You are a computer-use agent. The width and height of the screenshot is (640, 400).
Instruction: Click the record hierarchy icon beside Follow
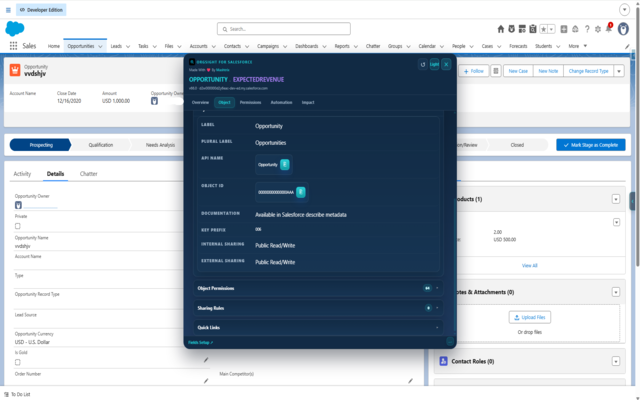click(x=496, y=71)
